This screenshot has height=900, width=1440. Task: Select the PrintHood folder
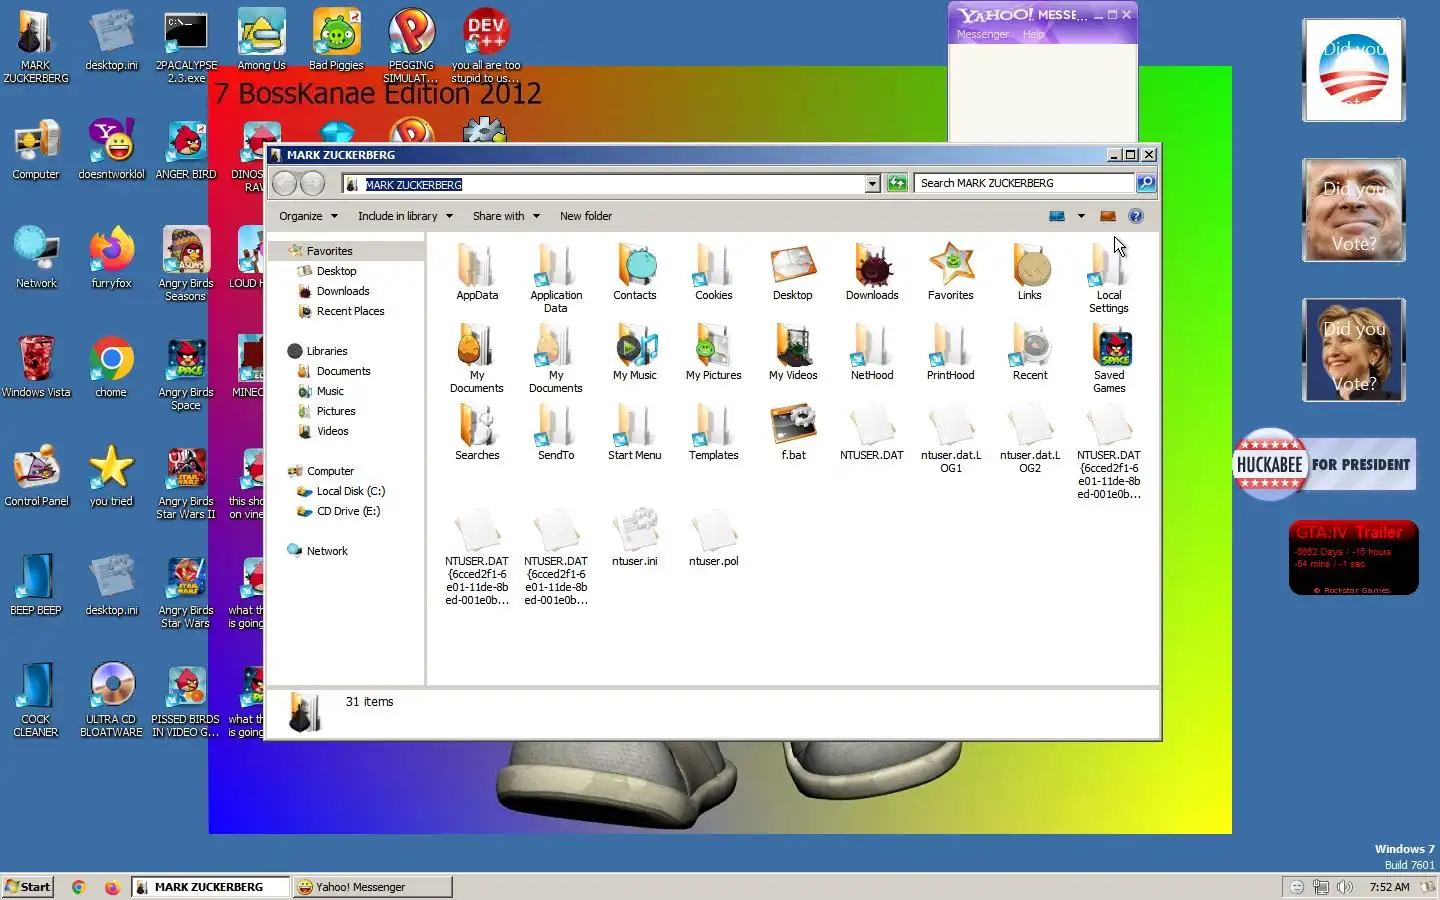(951, 352)
